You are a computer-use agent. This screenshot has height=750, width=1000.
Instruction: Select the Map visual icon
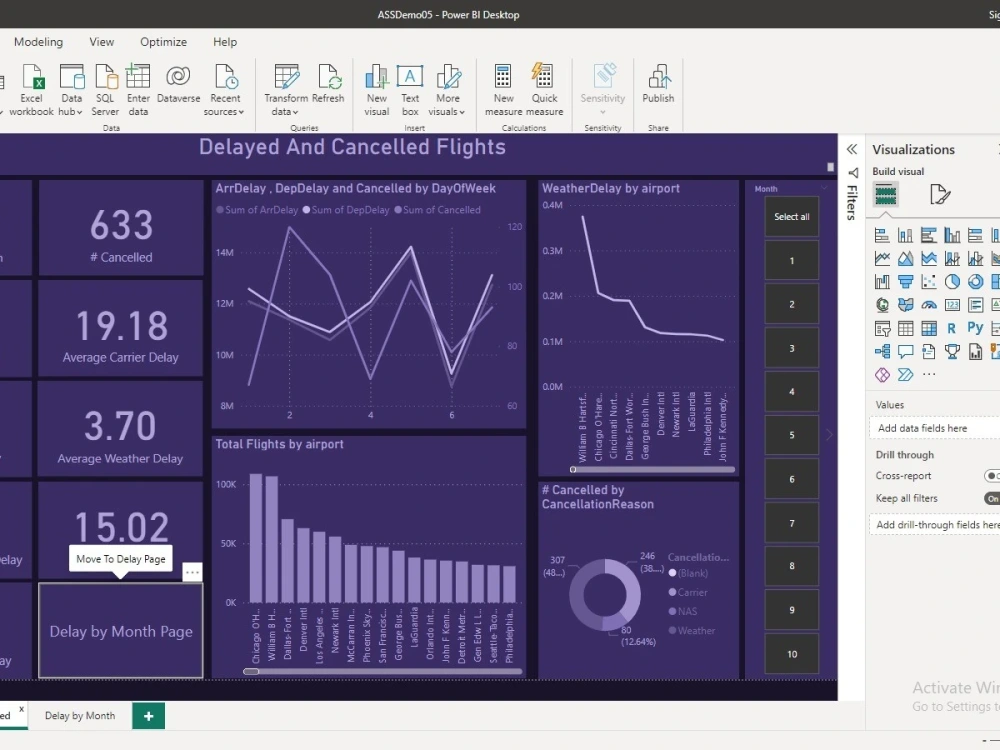(x=882, y=305)
